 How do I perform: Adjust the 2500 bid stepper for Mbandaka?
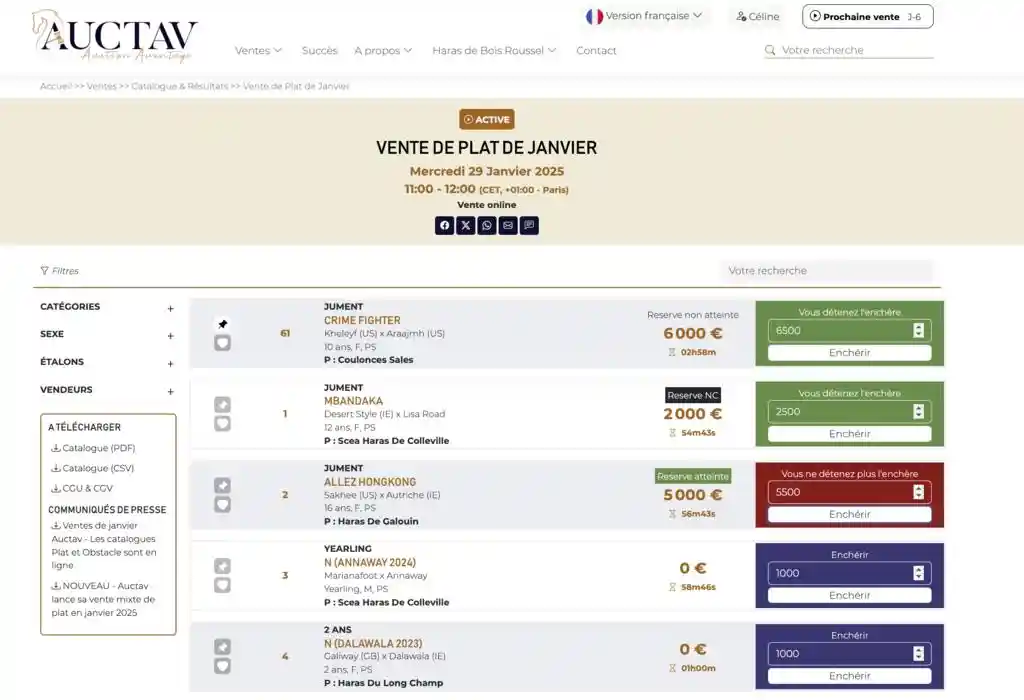click(918, 411)
